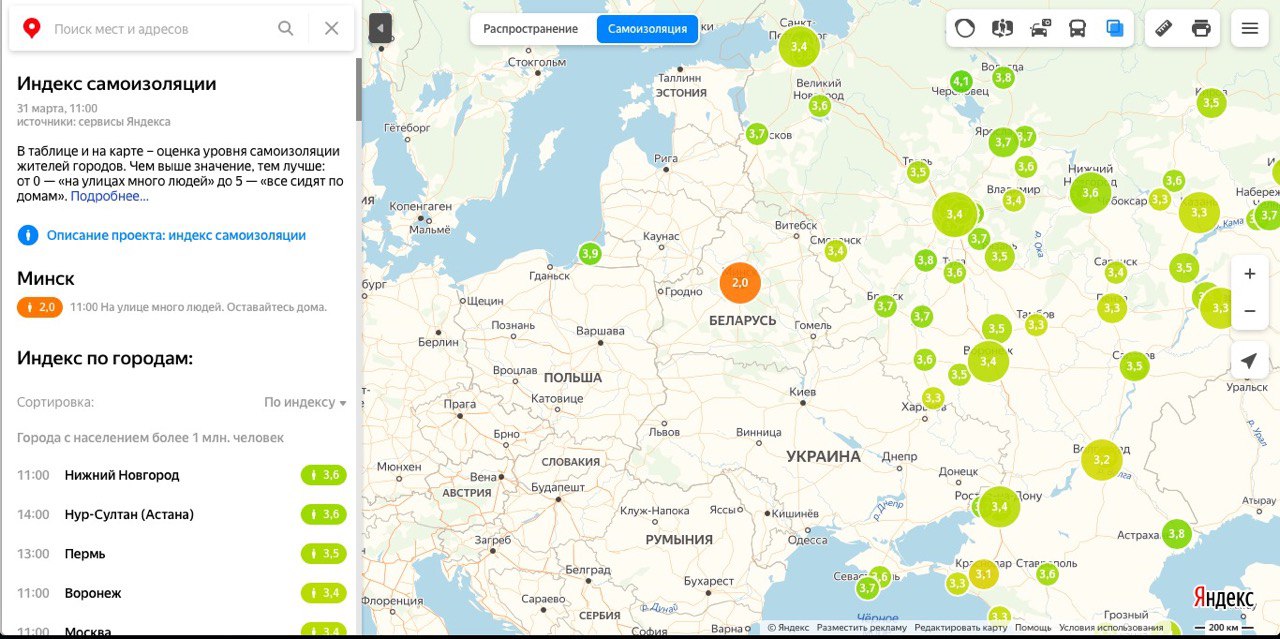Open Редактировать карту link
Screen dimensions: 1280x639
pyautogui.click(x=961, y=628)
